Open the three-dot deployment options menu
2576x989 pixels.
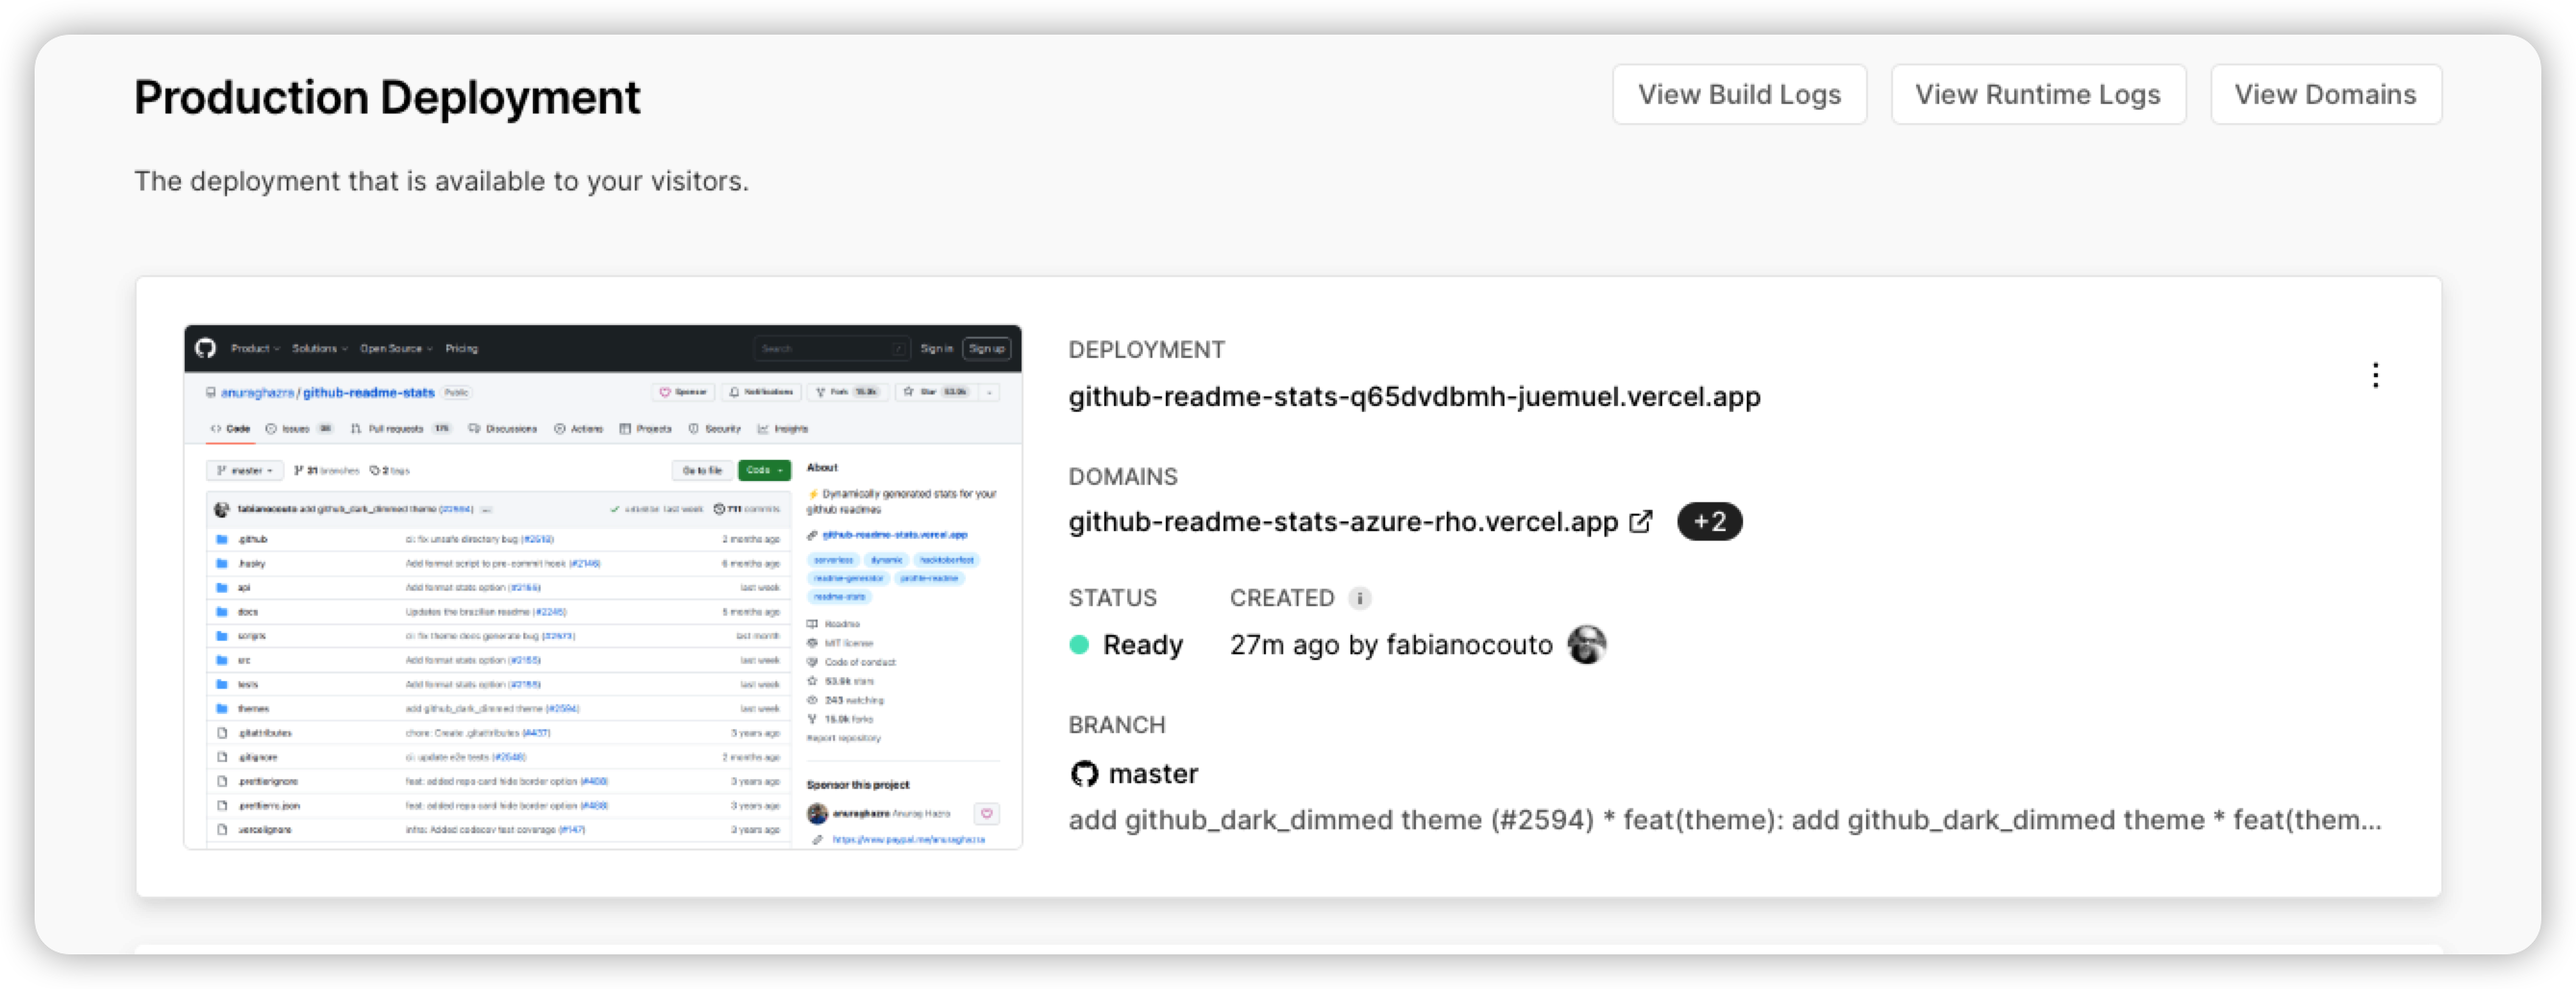pos(2375,375)
